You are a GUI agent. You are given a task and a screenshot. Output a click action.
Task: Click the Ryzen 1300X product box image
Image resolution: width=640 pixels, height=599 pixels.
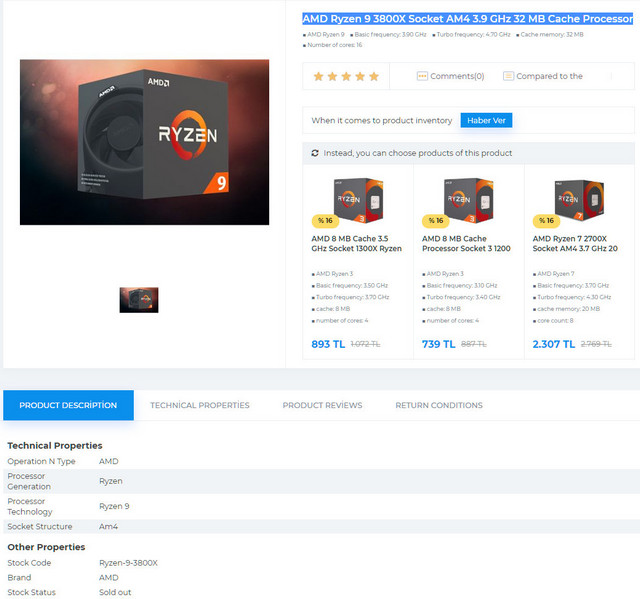(x=358, y=200)
